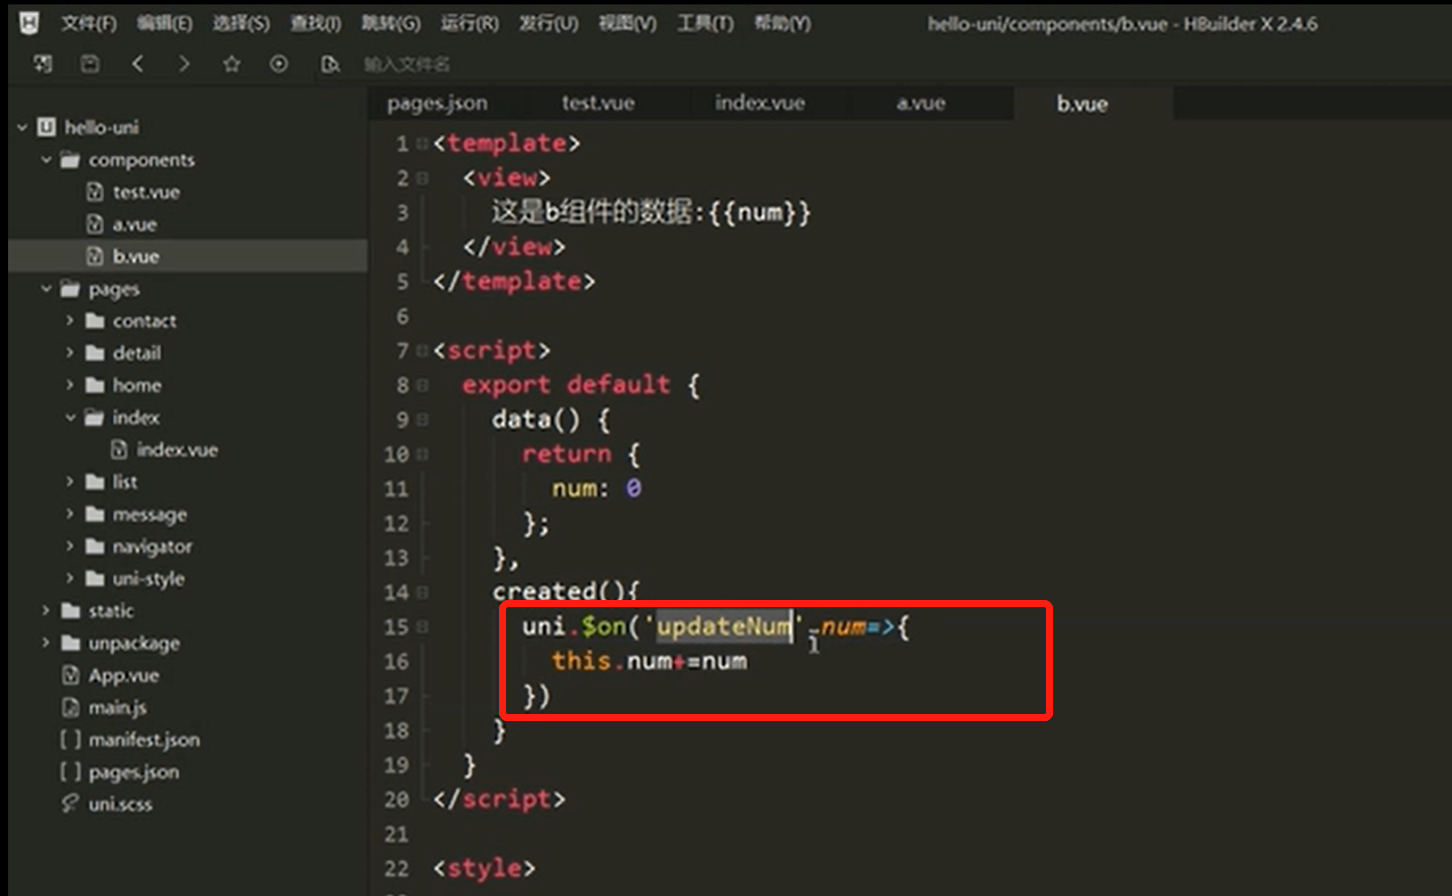Screen dimensions: 1452x896
Task: Click the run circle toolbar icon
Action: point(279,64)
